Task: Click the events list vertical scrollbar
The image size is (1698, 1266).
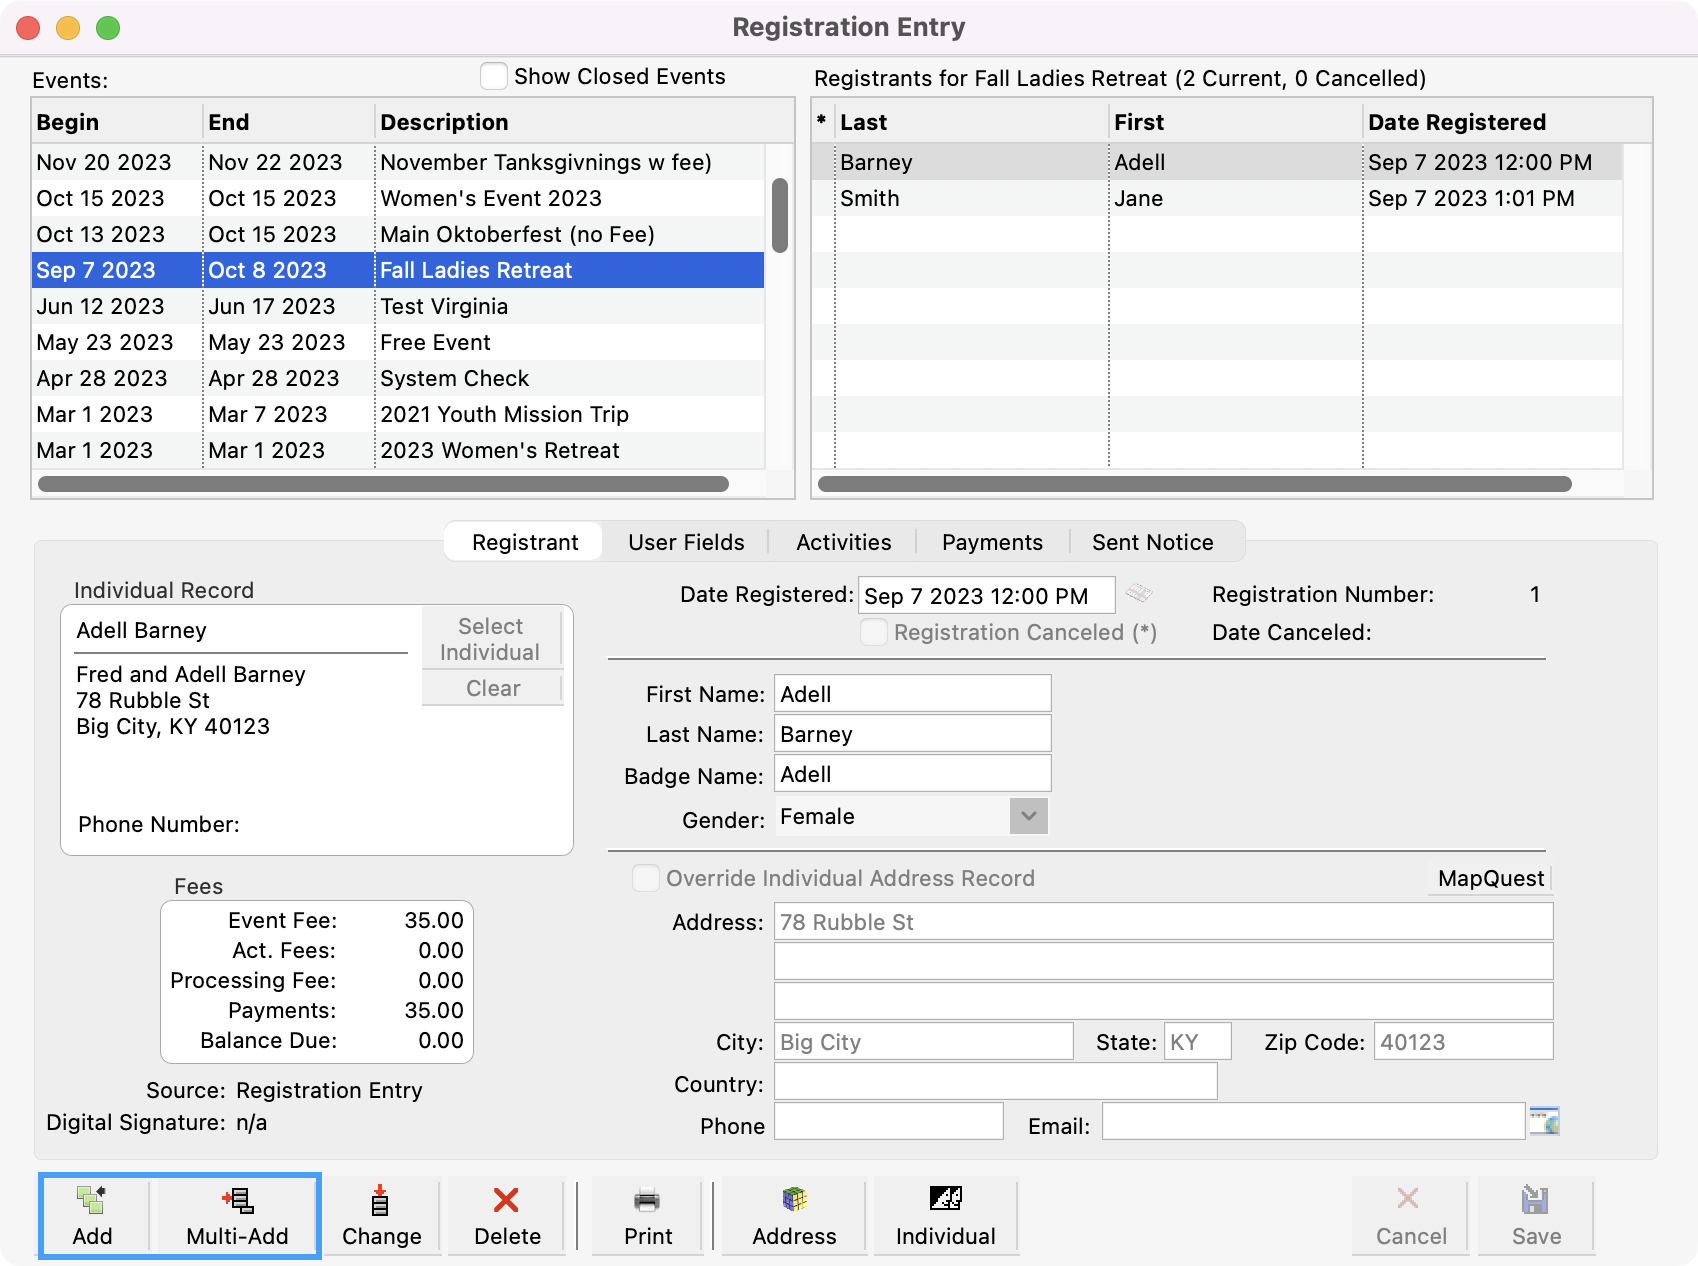Action: click(x=780, y=216)
